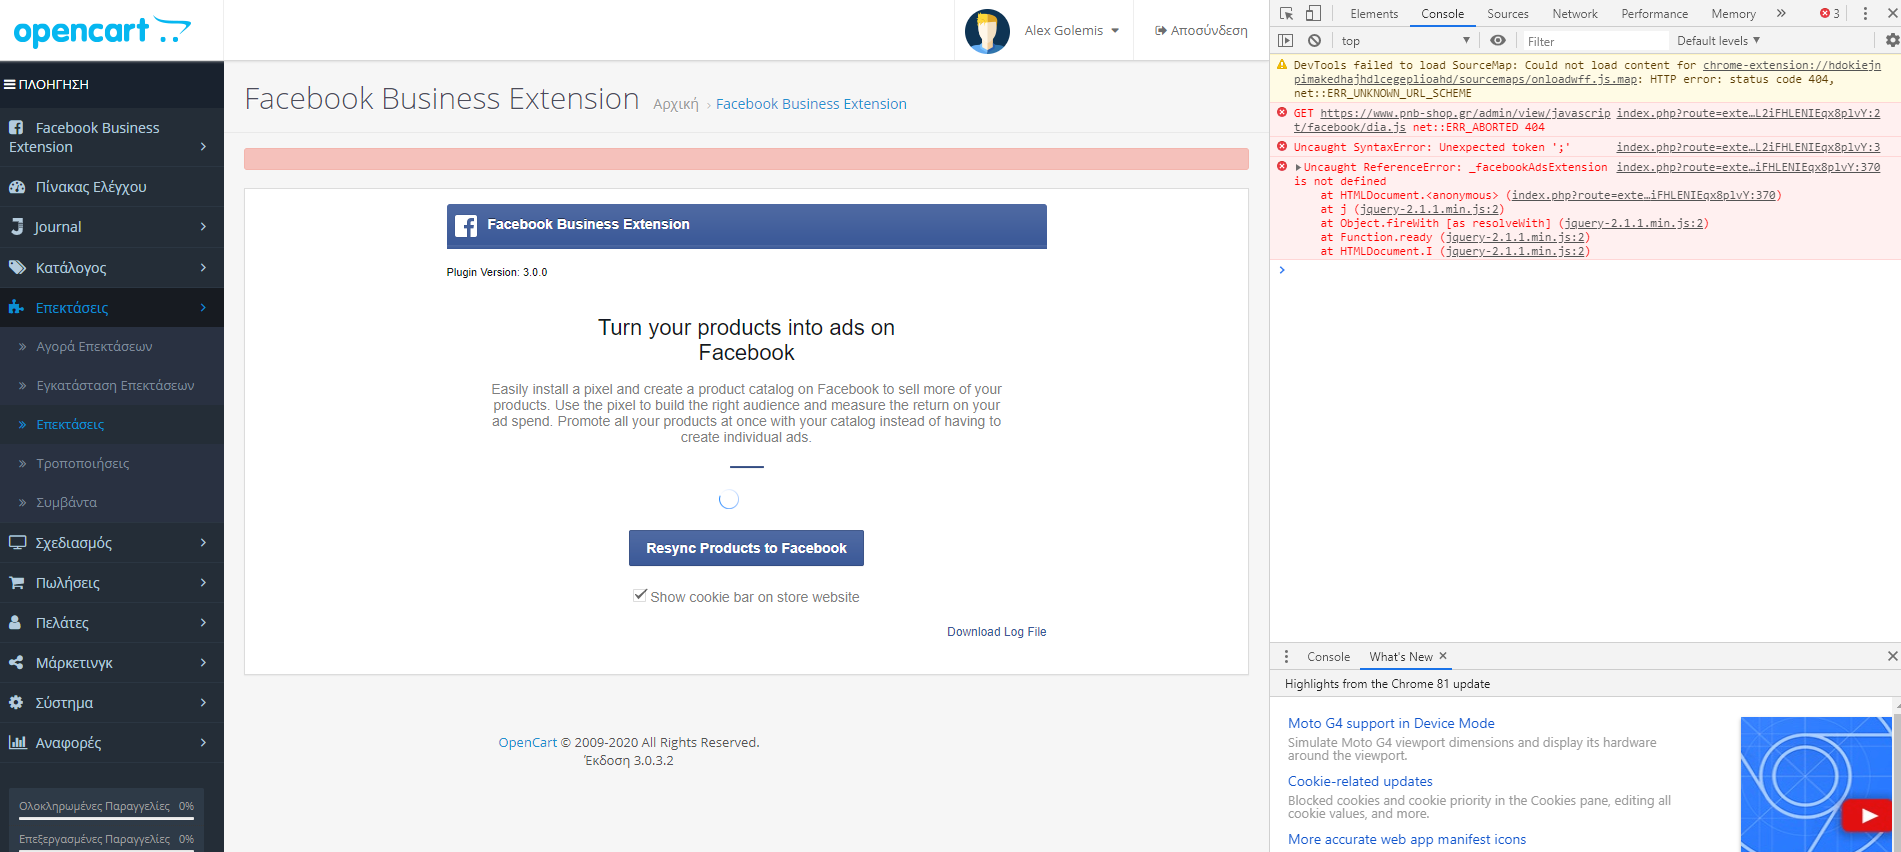Expand the Journal sidebar menu
Image resolution: width=1901 pixels, height=852 pixels.
coord(203,227)
